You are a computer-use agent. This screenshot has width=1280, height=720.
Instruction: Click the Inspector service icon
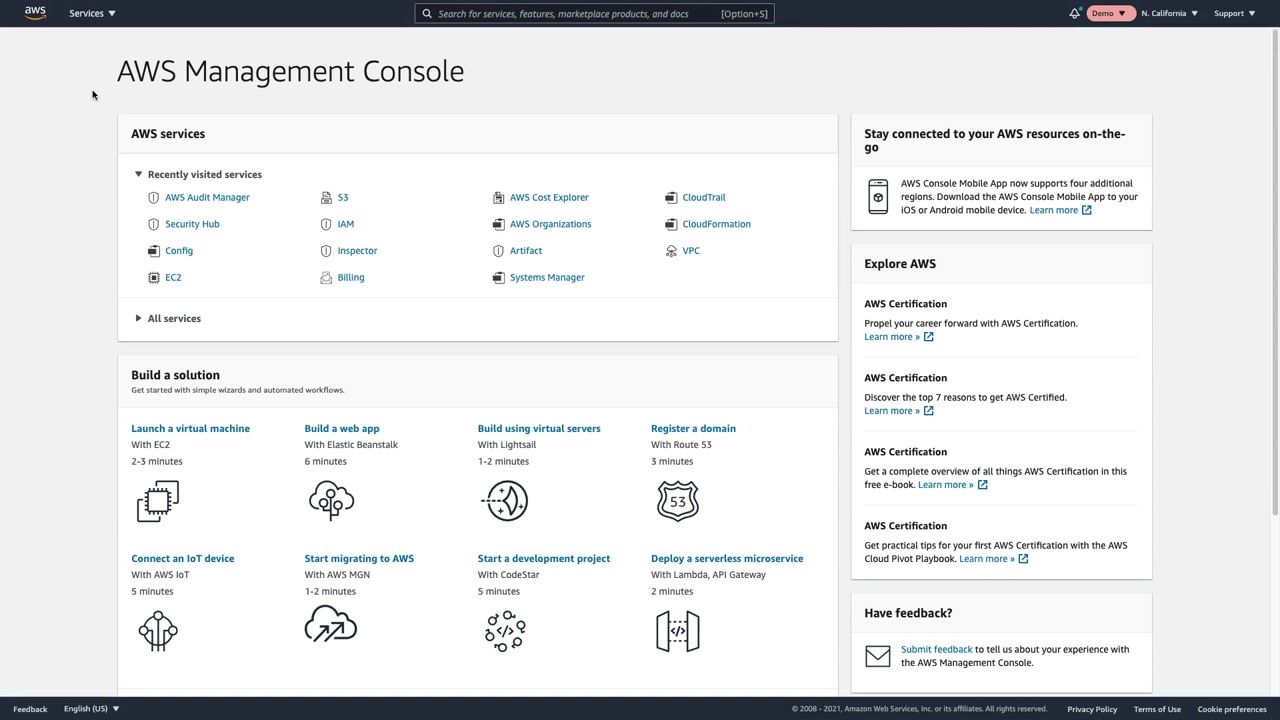[x=326, y=251]
